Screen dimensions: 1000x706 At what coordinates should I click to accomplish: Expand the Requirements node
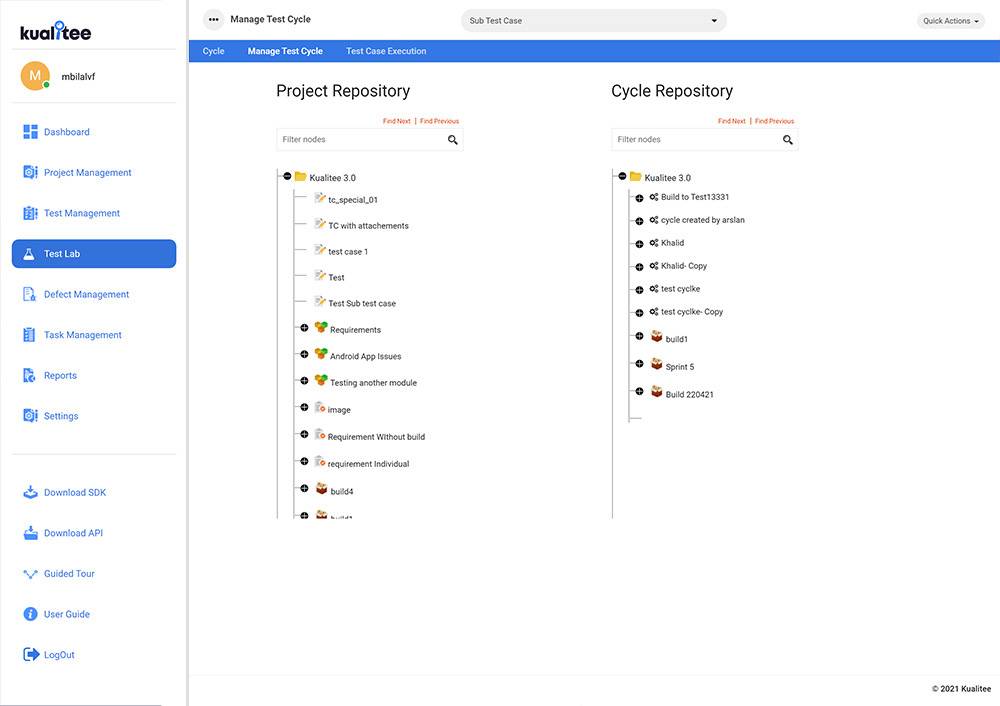[x=304, y=328]
